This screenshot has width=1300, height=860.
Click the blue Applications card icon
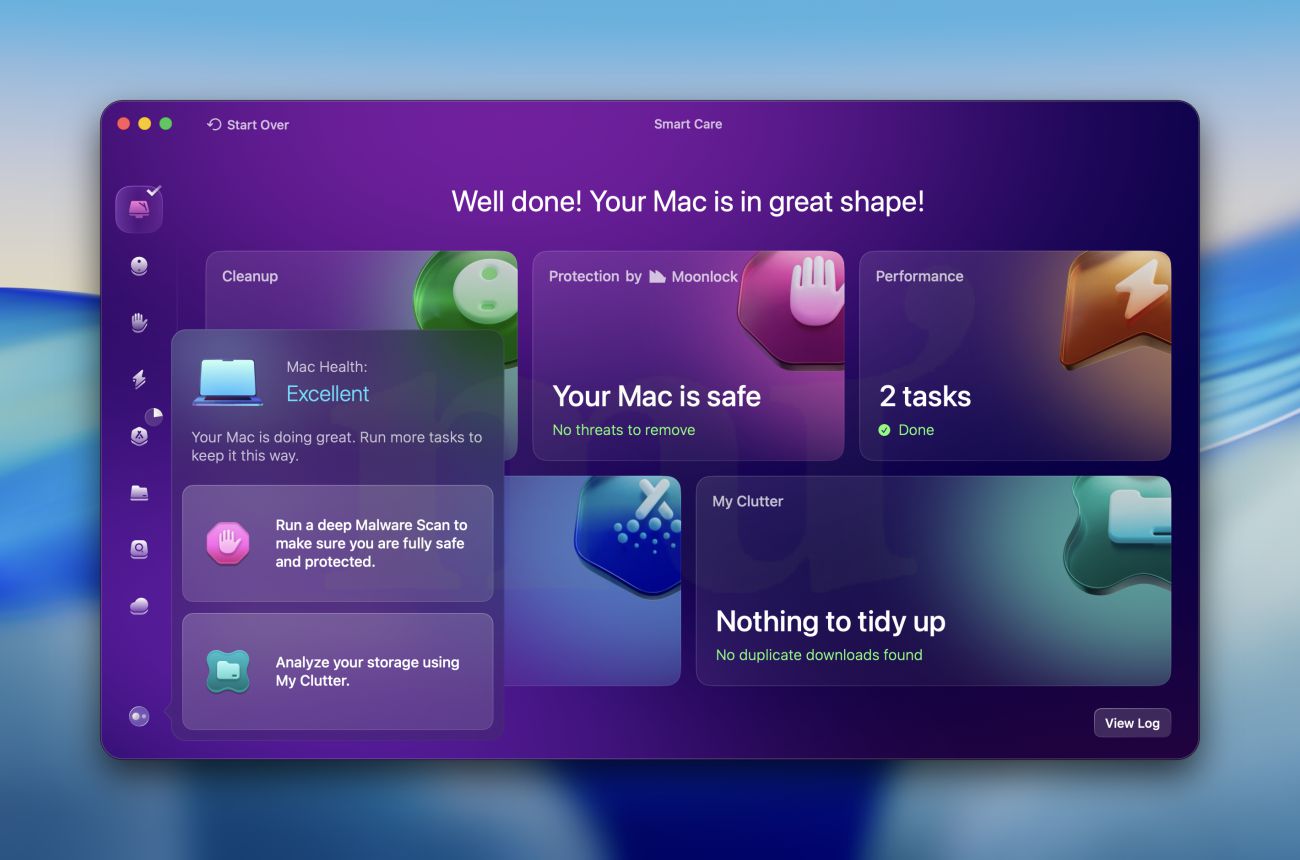[x=628, y=530]
